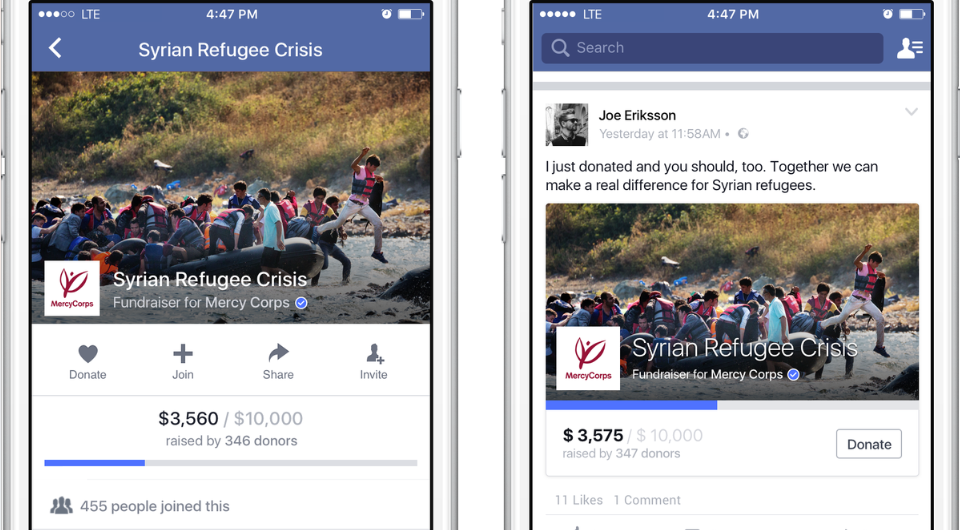
Task: Expand the post options chevron on Joe's post
Action: click(x=911, y=112)
